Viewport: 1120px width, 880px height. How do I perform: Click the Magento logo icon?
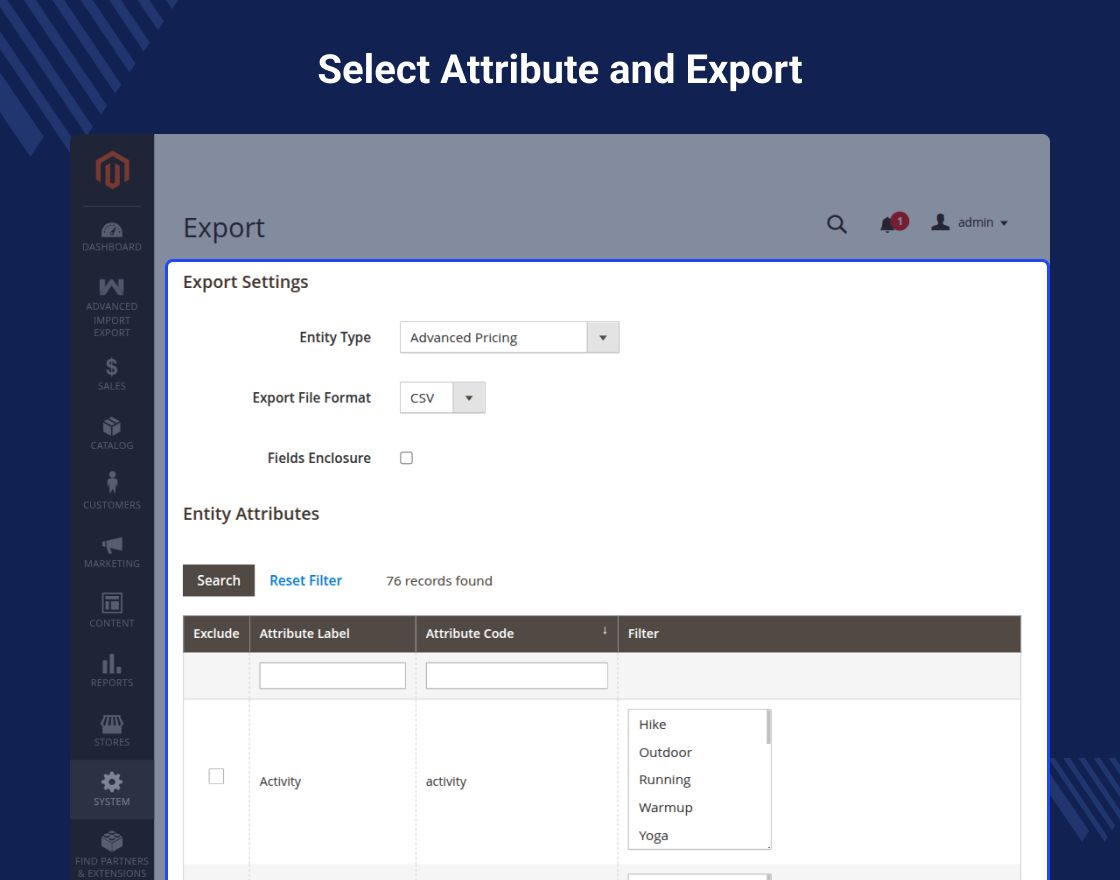(112, 170)
